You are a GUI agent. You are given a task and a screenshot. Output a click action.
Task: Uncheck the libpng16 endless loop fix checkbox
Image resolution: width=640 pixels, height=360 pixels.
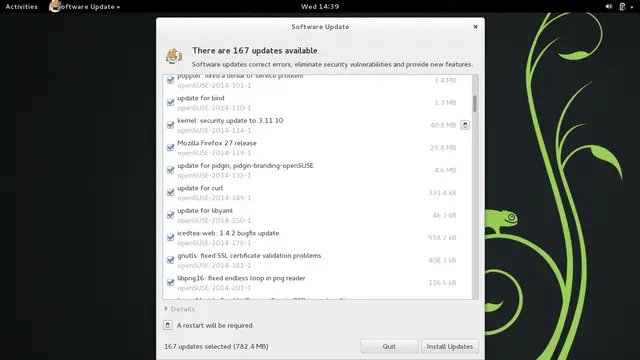click(171, 282)
